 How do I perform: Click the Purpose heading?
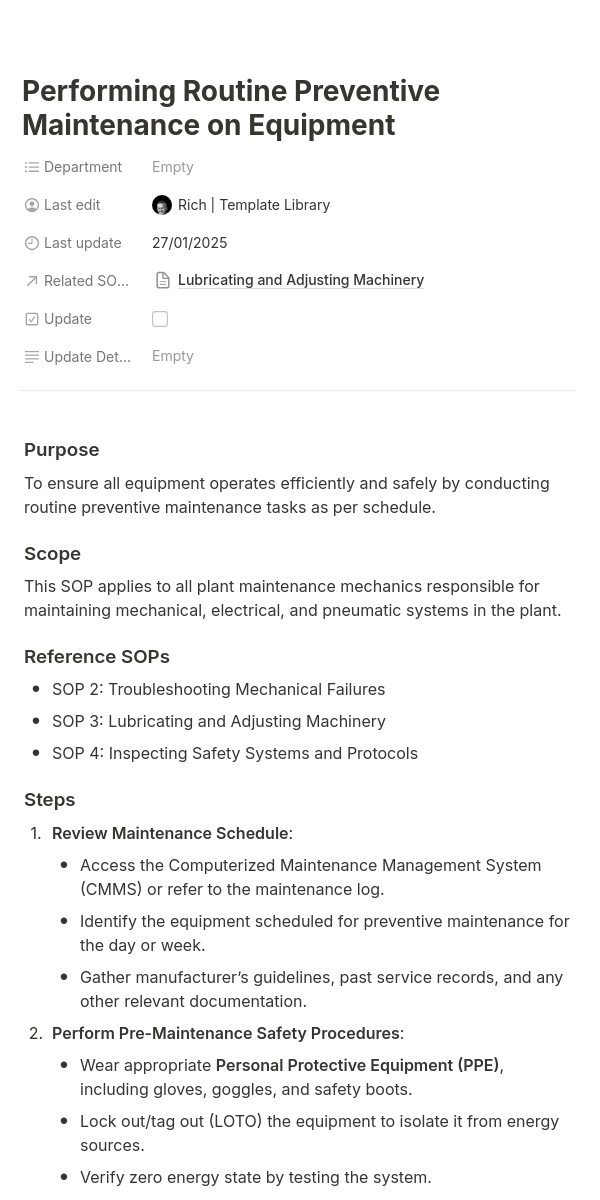pyautogui.click(x=62, y=450)
